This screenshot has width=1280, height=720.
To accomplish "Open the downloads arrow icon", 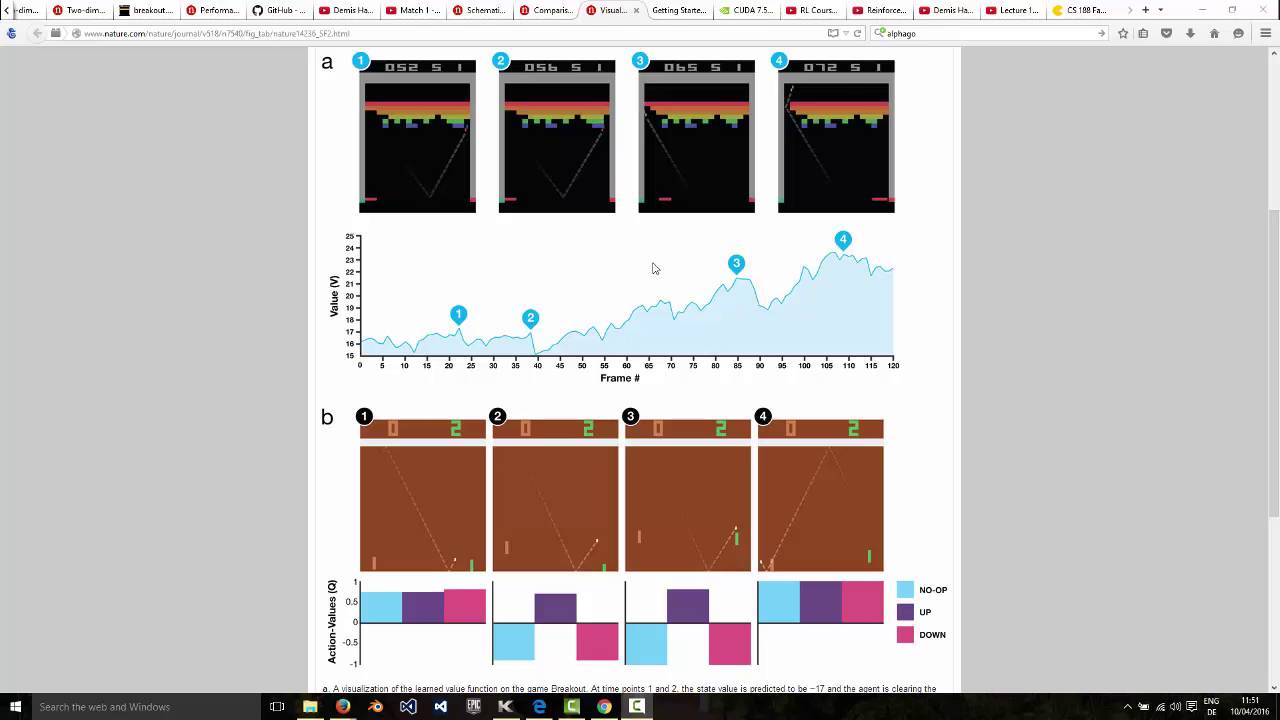I will pyautogui.click(x=1190, y=33).
